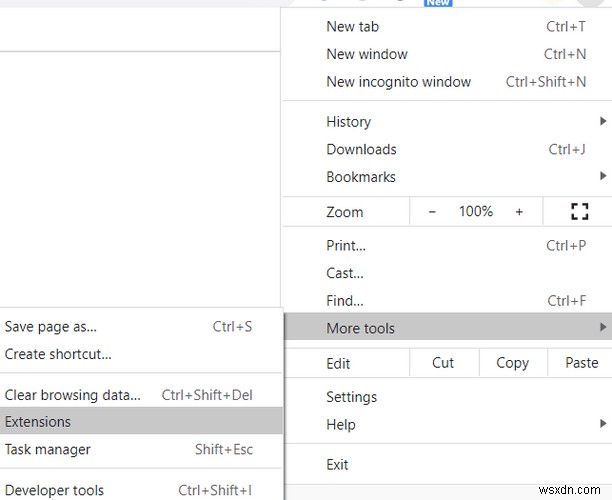Viewport: 612px width, 500px height.
Task: Open a New tab
Action: click(352, 26)
